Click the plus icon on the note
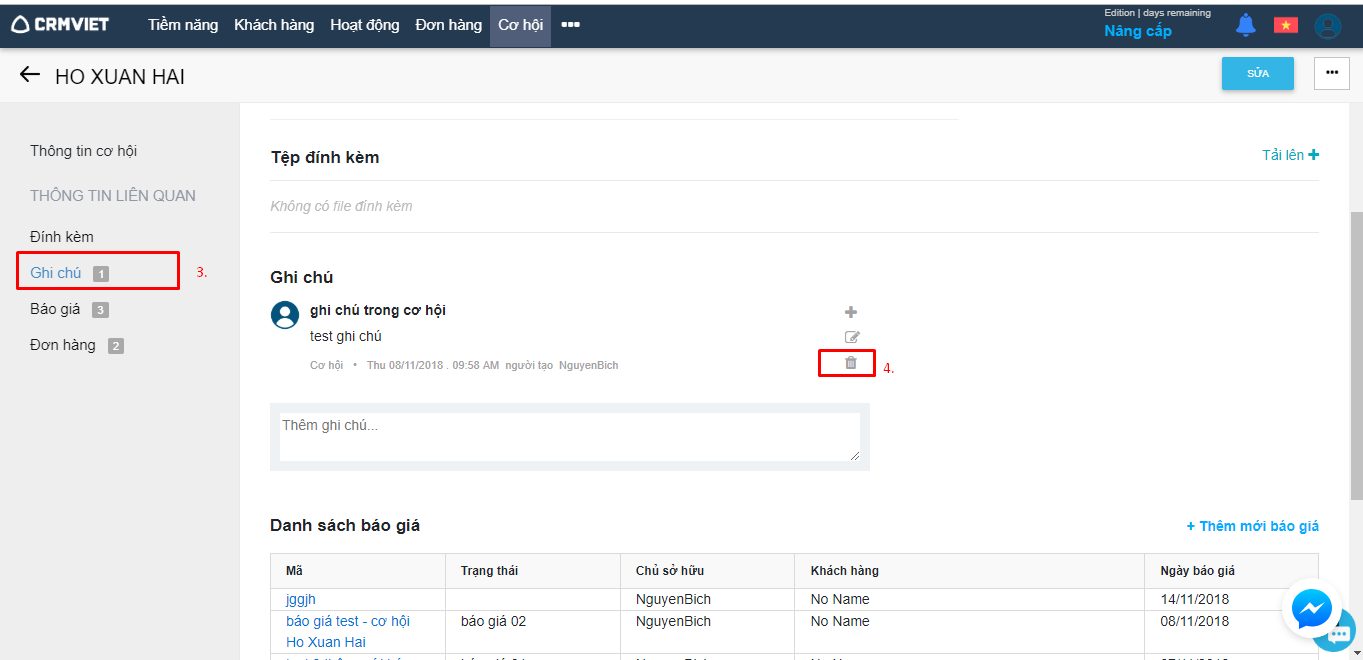The image size is (1363, 660). pyautogui.click(x=851, y=312)
